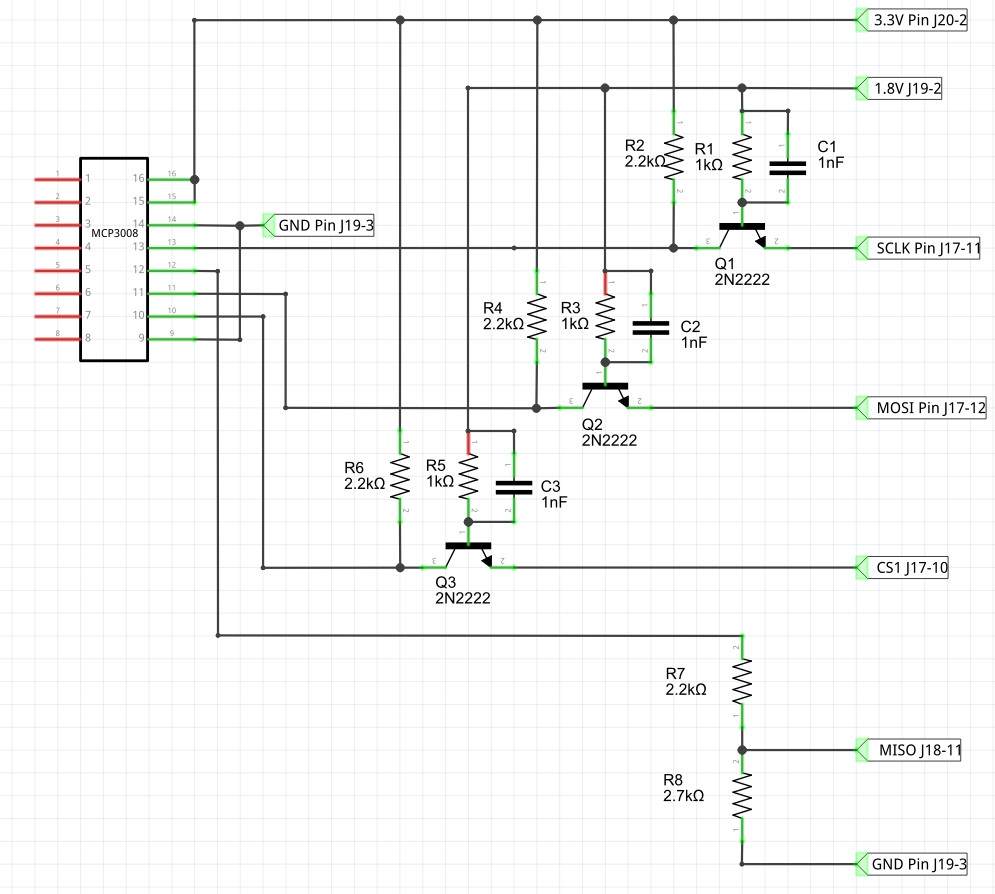Click the junction dot between R7 and R8
The image size is (995, 894).
tap(742, 750)
